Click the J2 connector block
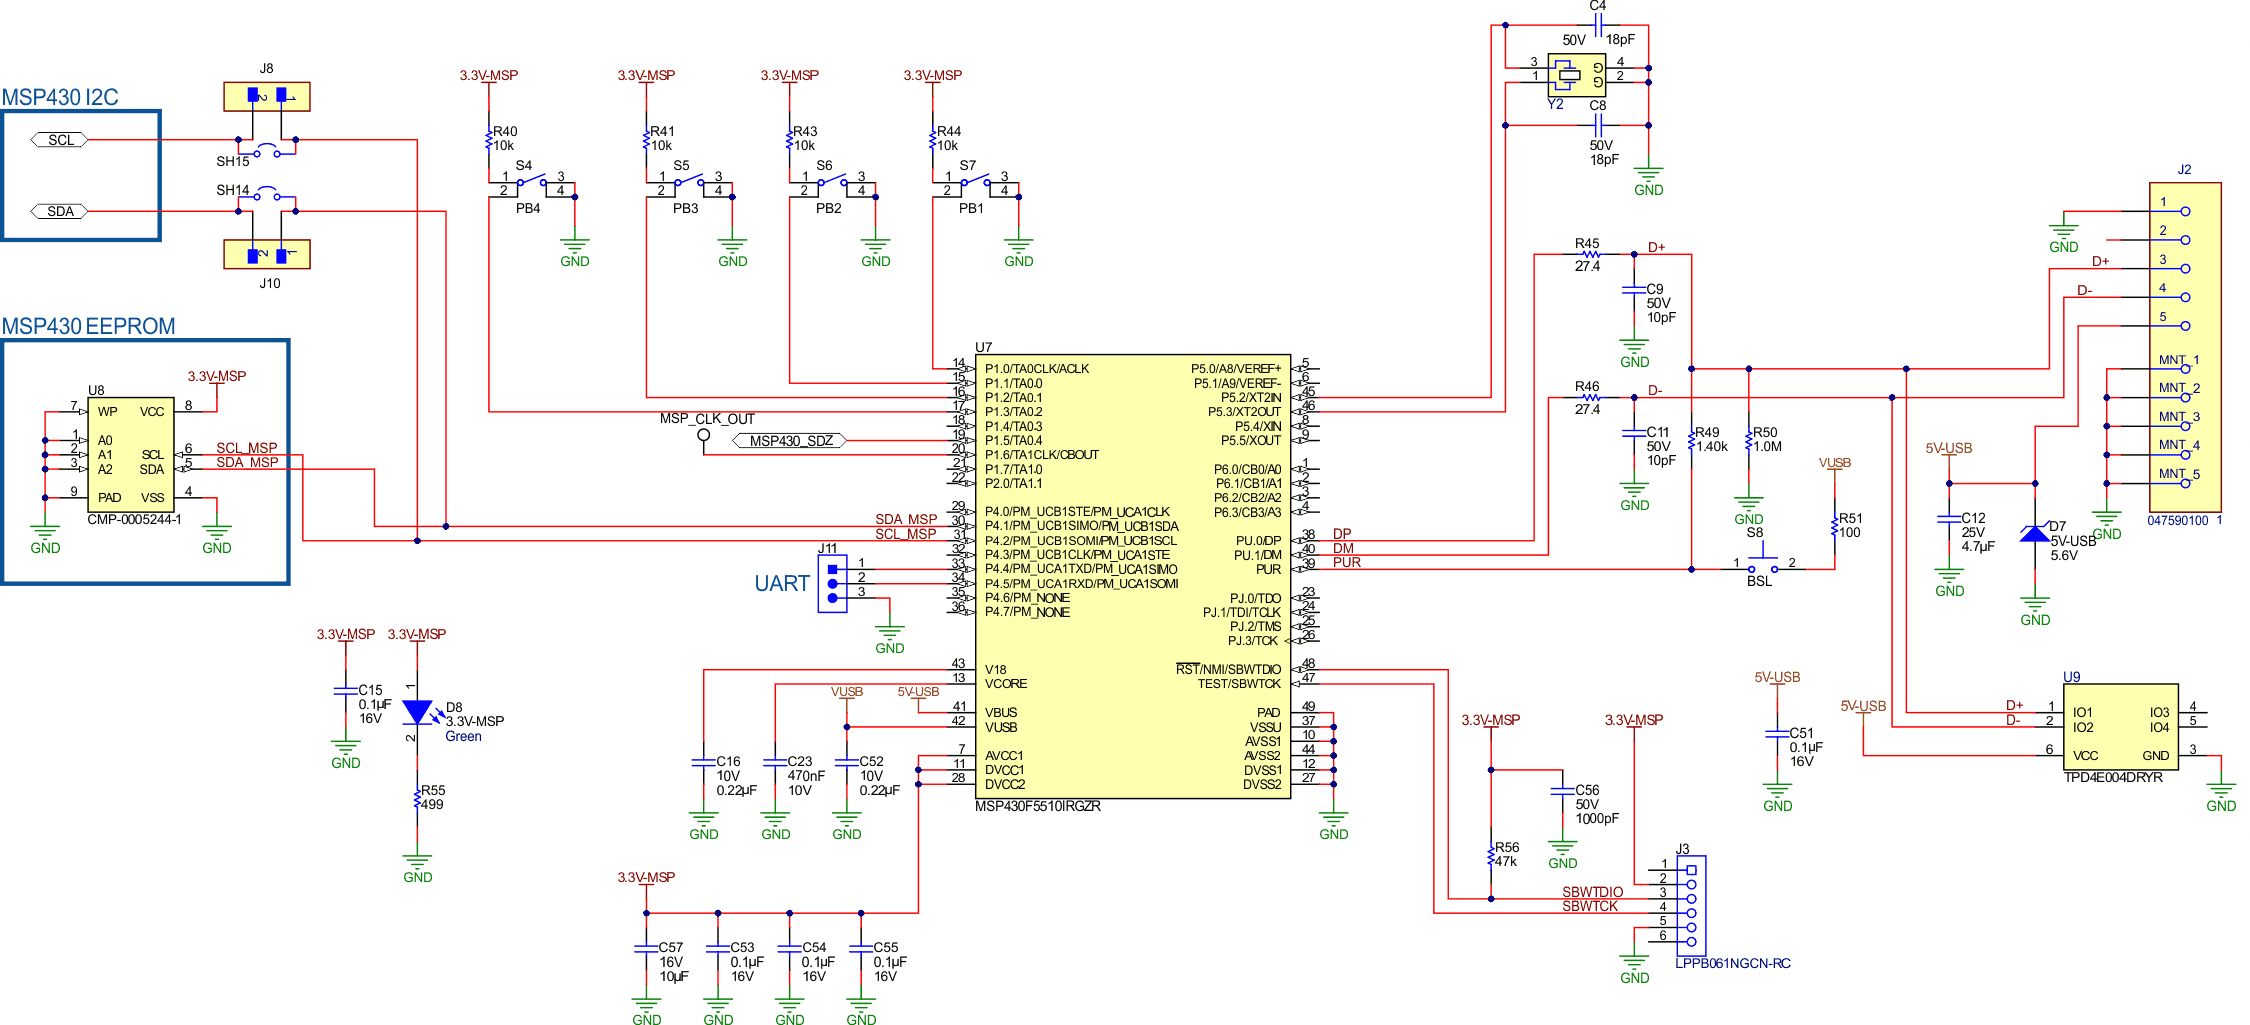Image resolution: width=2250 pixels, height=1025 pixels. coord(2186,340)
